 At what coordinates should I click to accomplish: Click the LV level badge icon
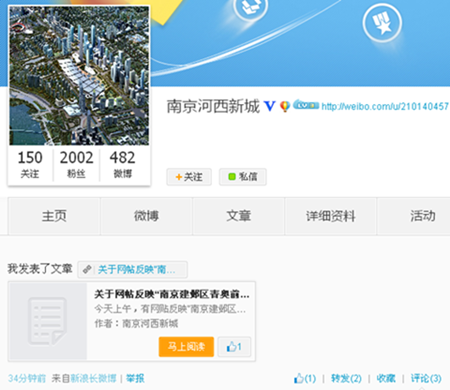pyautogui.click(x=306, y=105)
